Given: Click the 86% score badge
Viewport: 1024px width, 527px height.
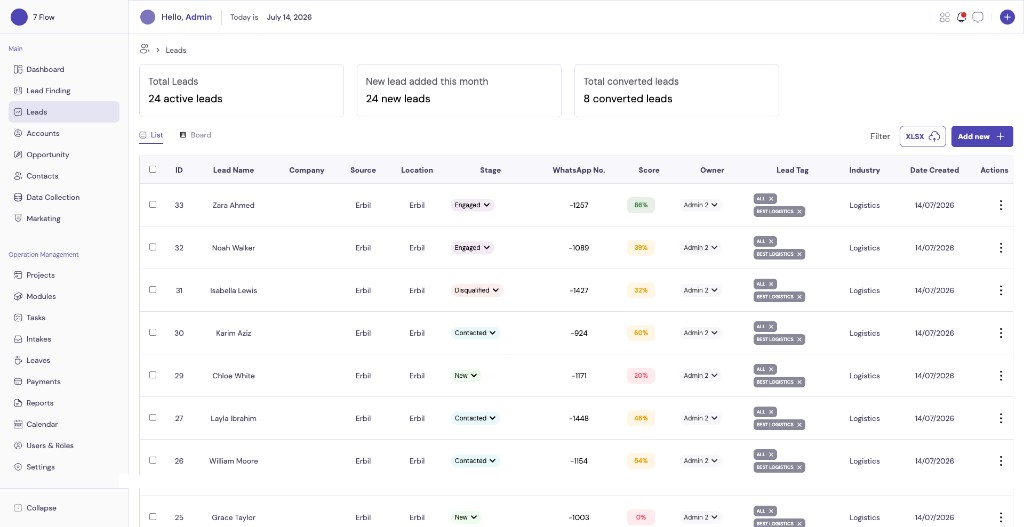Looking at the screenshot, I should (x=641, y=205).
